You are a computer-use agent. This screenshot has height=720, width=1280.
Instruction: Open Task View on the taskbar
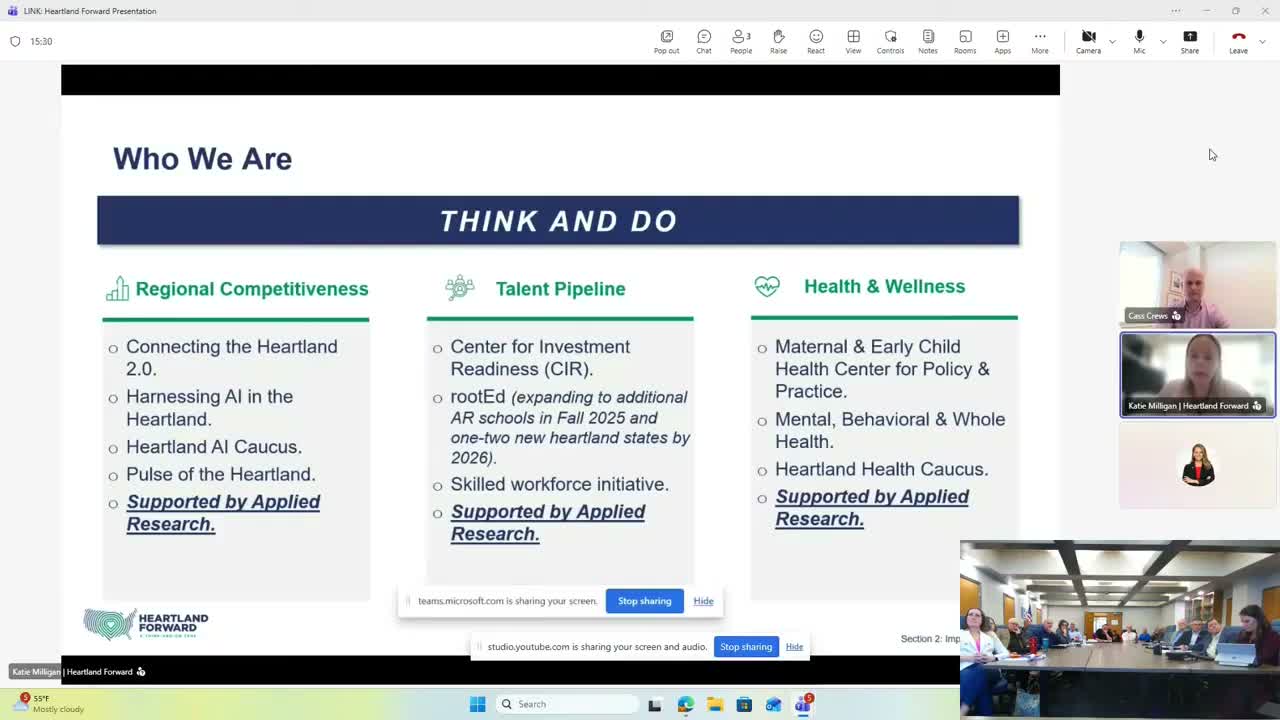coord(655,704)
